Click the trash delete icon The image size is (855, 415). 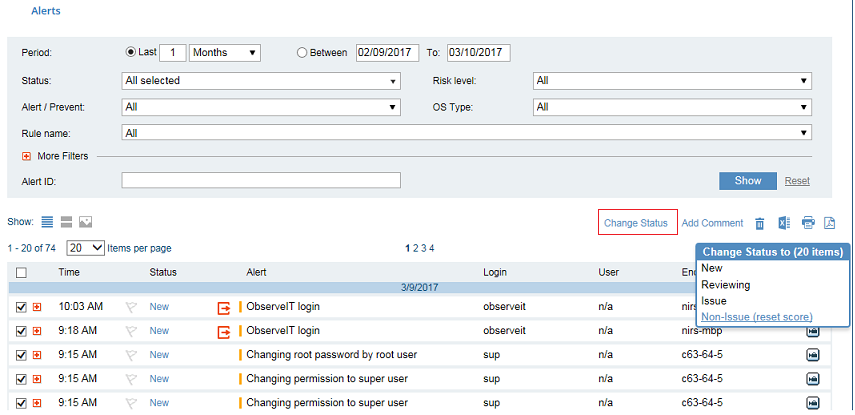760,223
